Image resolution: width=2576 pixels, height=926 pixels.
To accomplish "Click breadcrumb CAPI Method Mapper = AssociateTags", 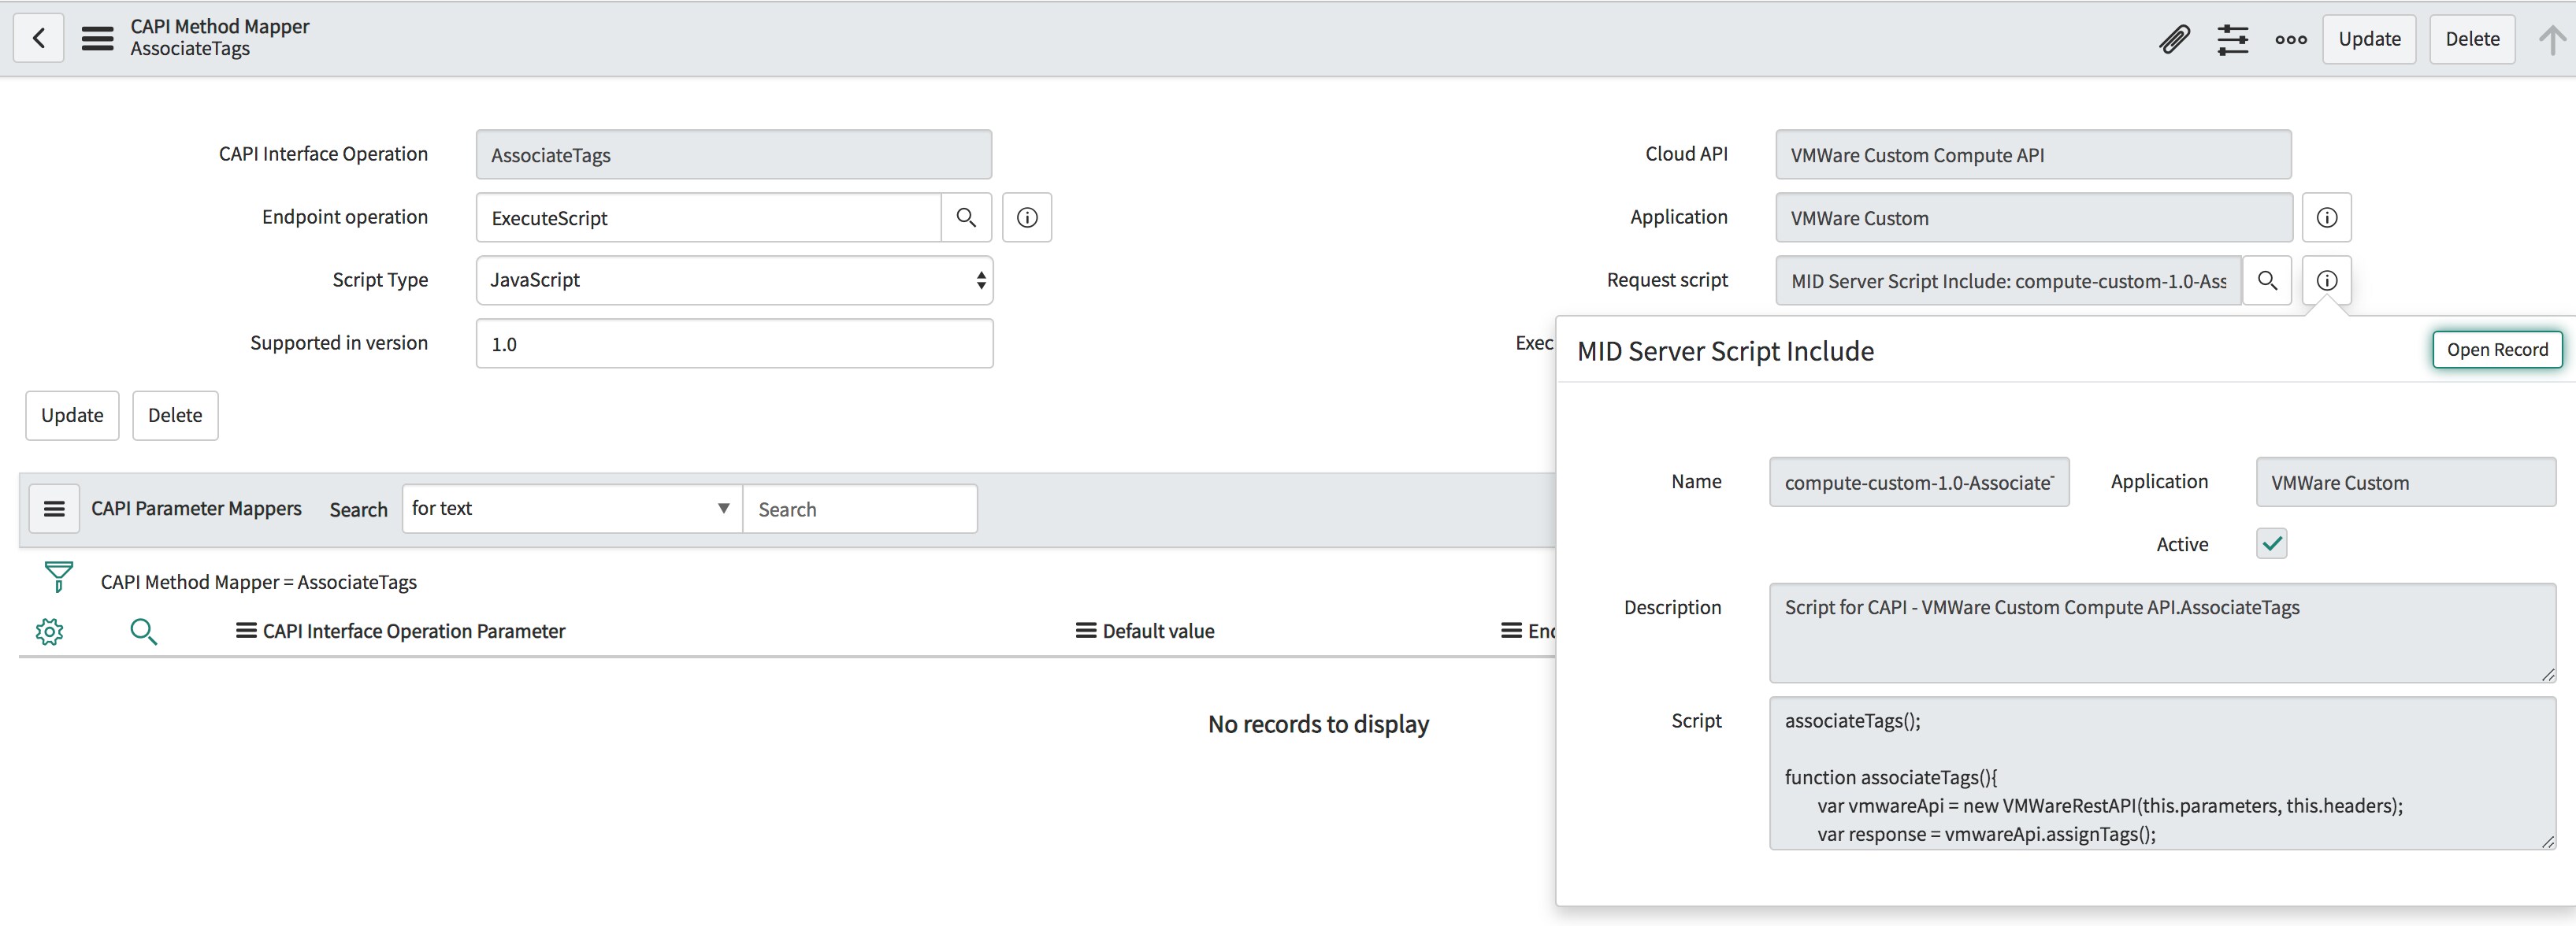I will coord(258,582).
